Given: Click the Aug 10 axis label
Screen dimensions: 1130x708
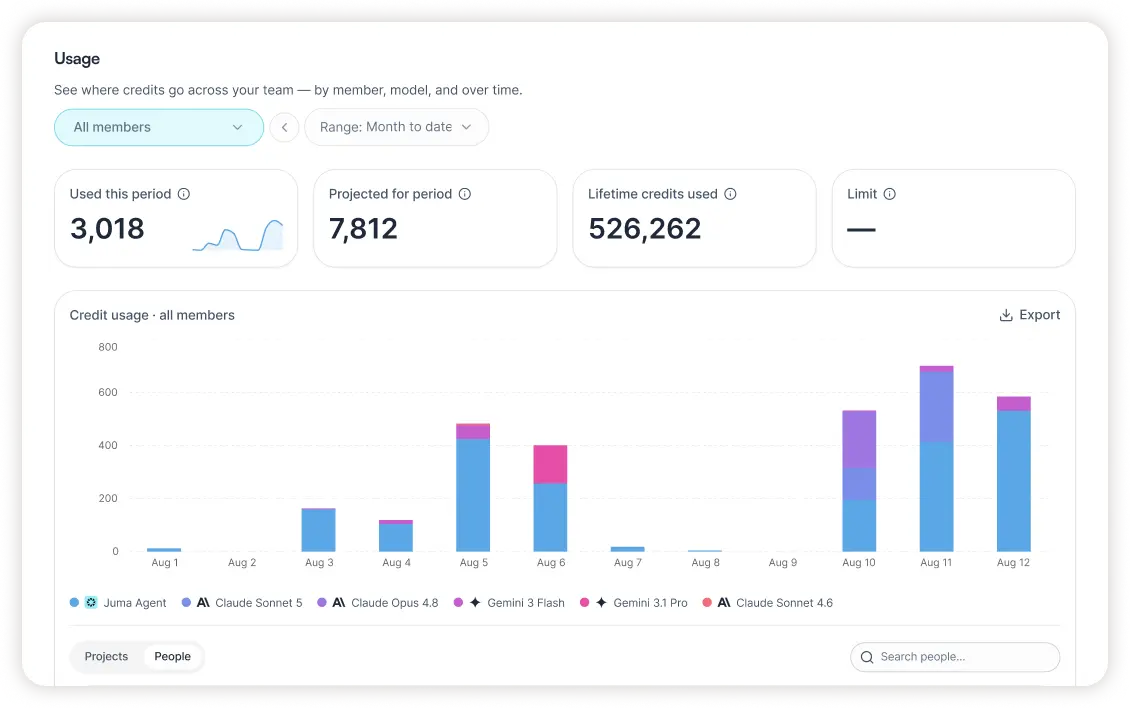Looking at the screenshot, I should coord(859,562).
